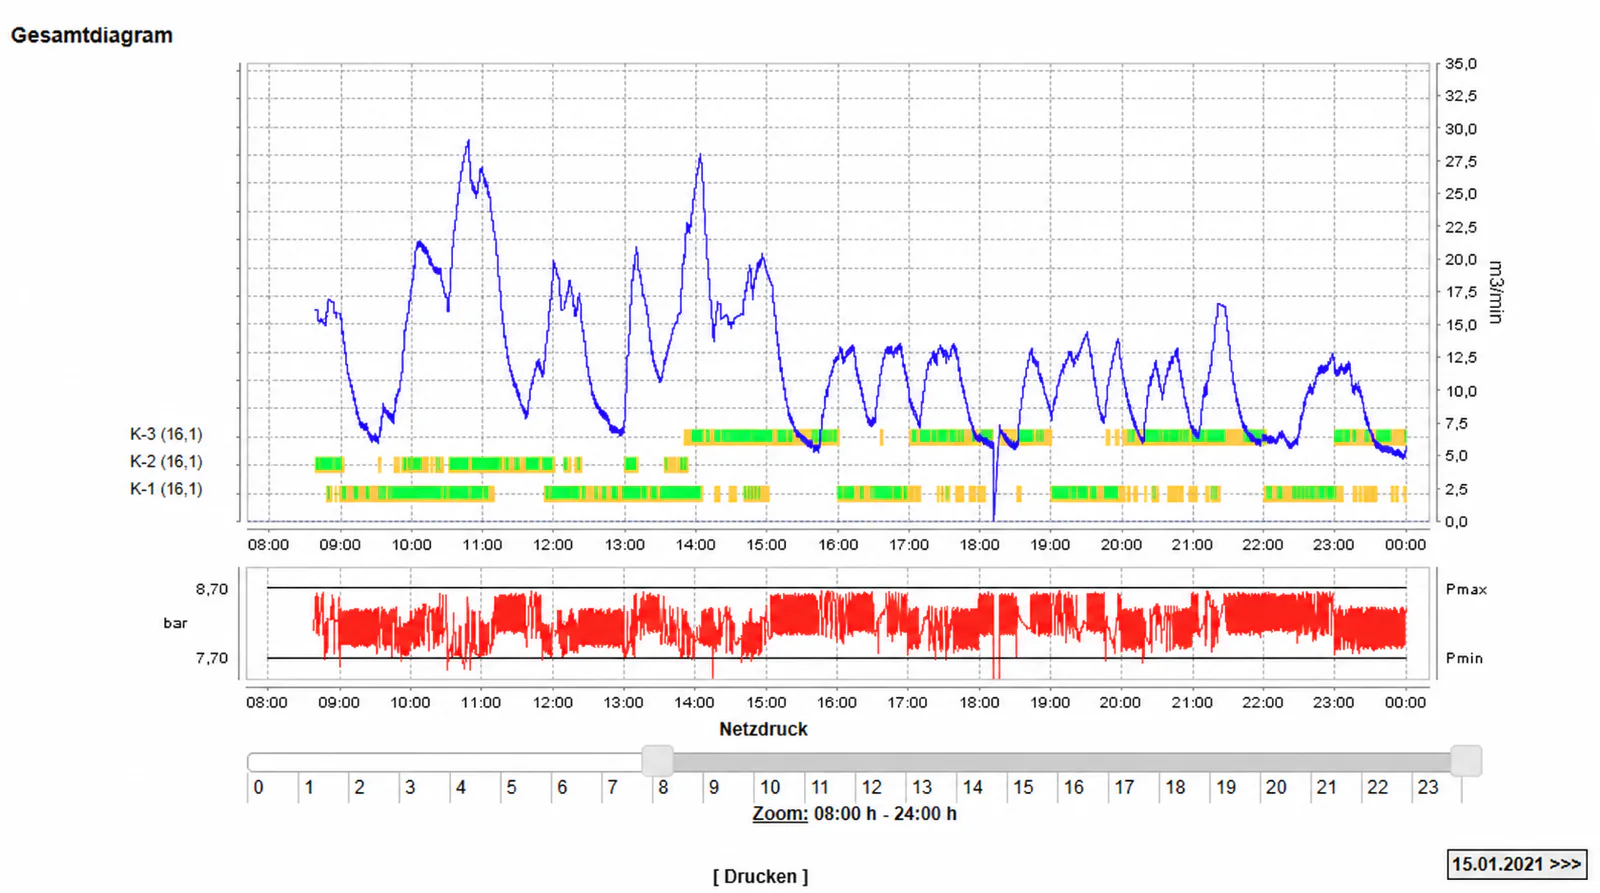Click the bar unit label
1600x893 pixels.
click(175, 623)
